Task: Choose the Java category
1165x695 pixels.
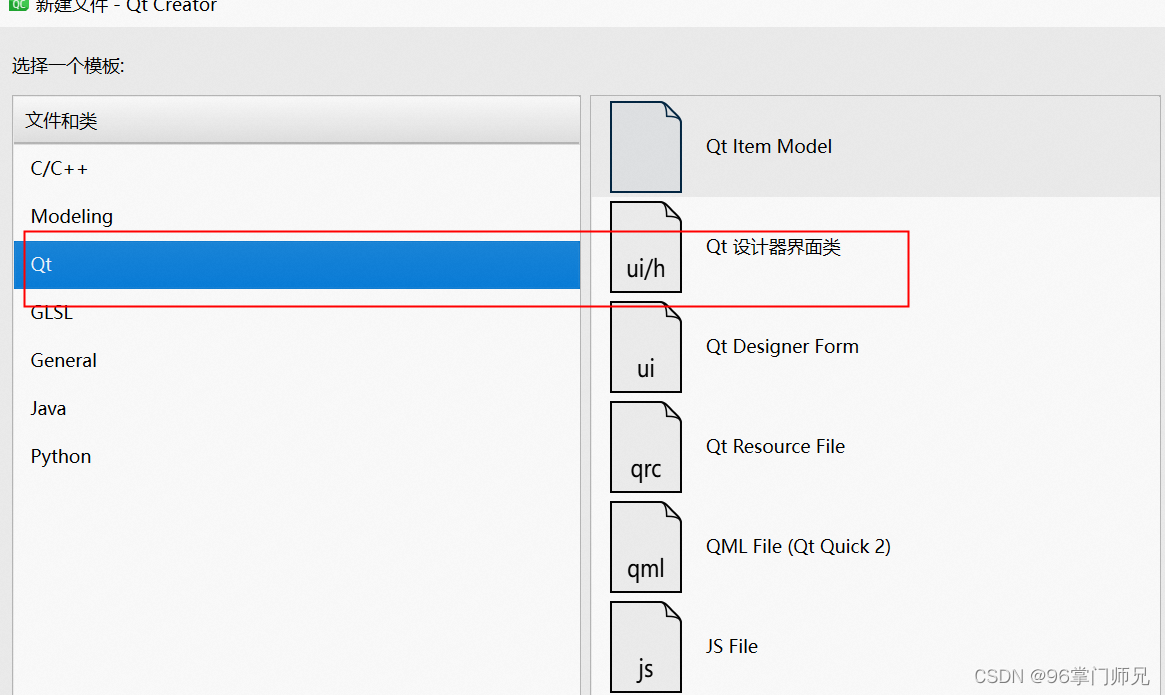Action: [x=47, y=408]
